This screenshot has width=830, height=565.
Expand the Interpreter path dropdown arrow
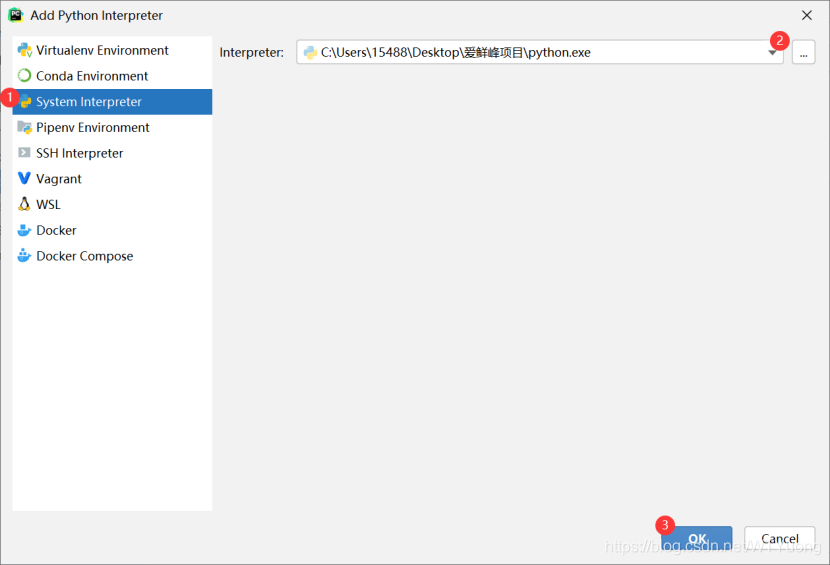[x=772, y=53]
